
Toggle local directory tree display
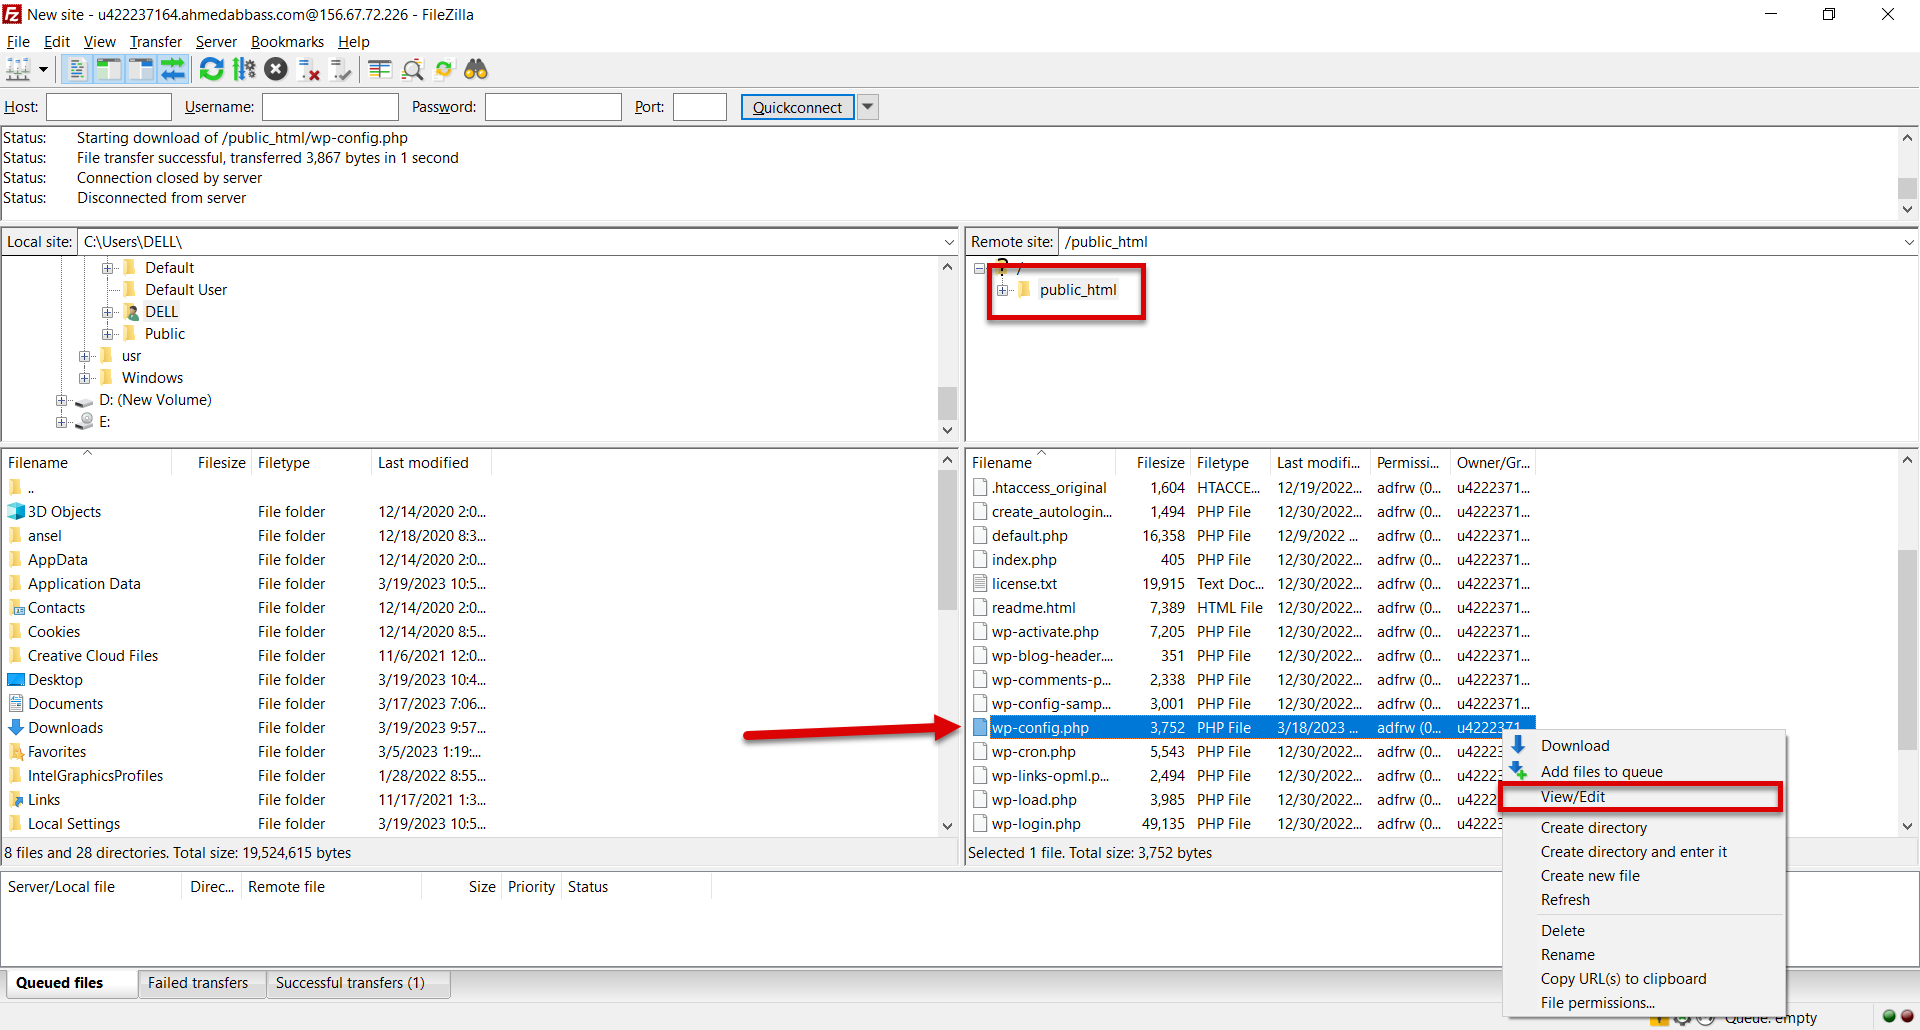(108, 69)
